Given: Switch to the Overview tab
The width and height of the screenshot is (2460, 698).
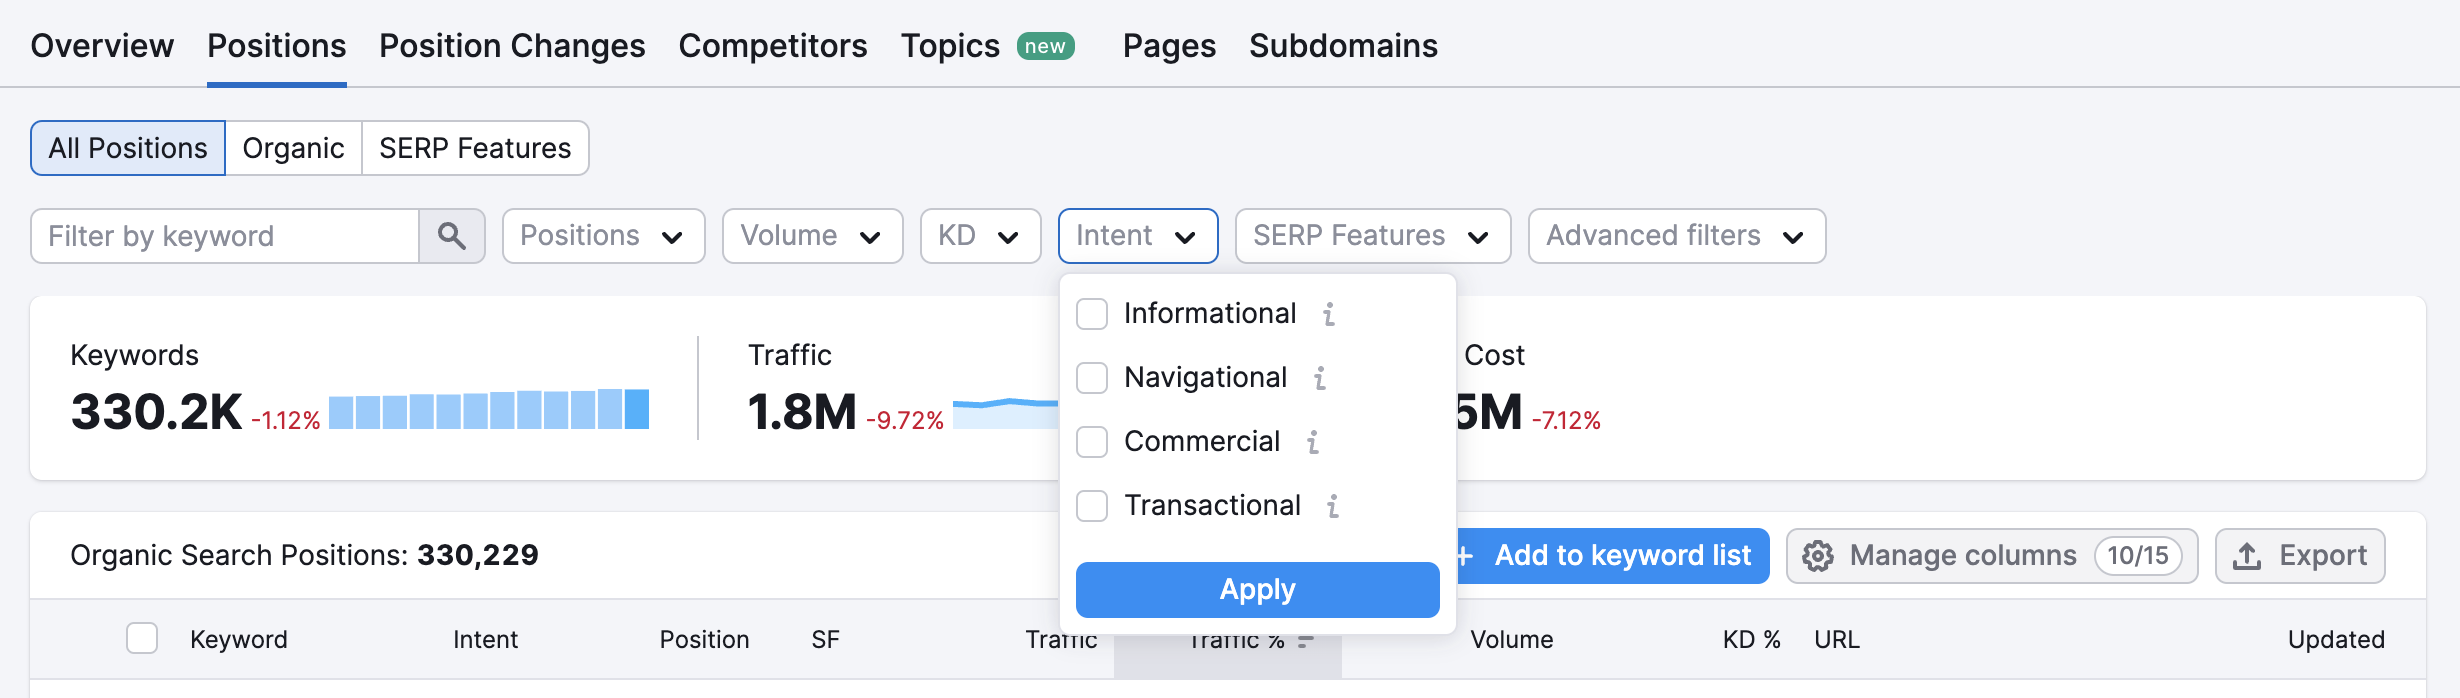Looking at the screenshot, I should [x=102, y=46].
